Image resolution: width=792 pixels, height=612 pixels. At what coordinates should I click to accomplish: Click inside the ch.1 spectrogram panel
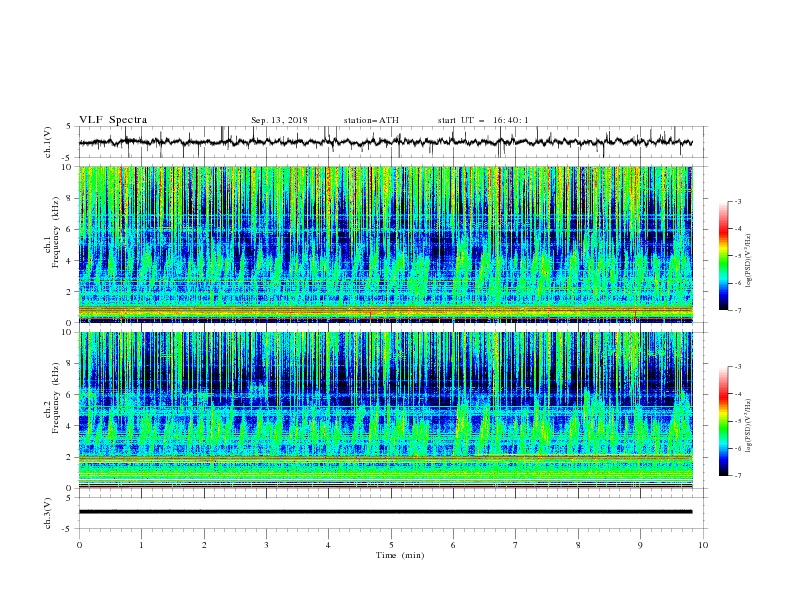[x=385, y=244]
